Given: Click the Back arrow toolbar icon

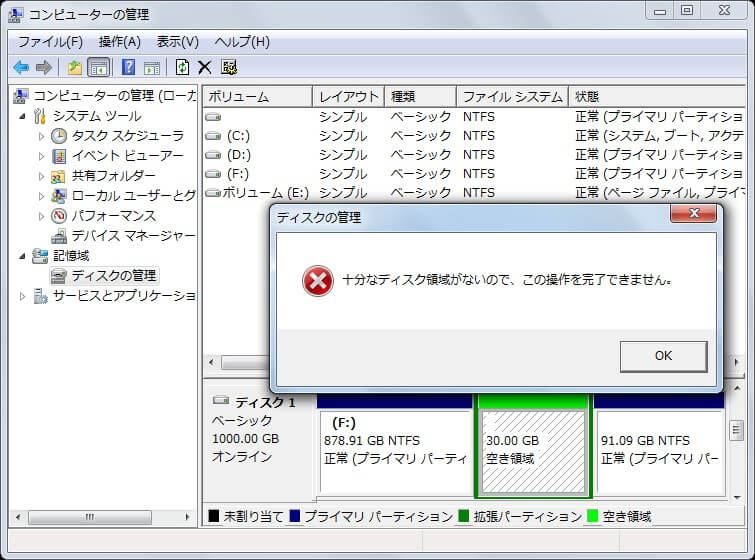Looking at the screenshot, I should 21,67.
